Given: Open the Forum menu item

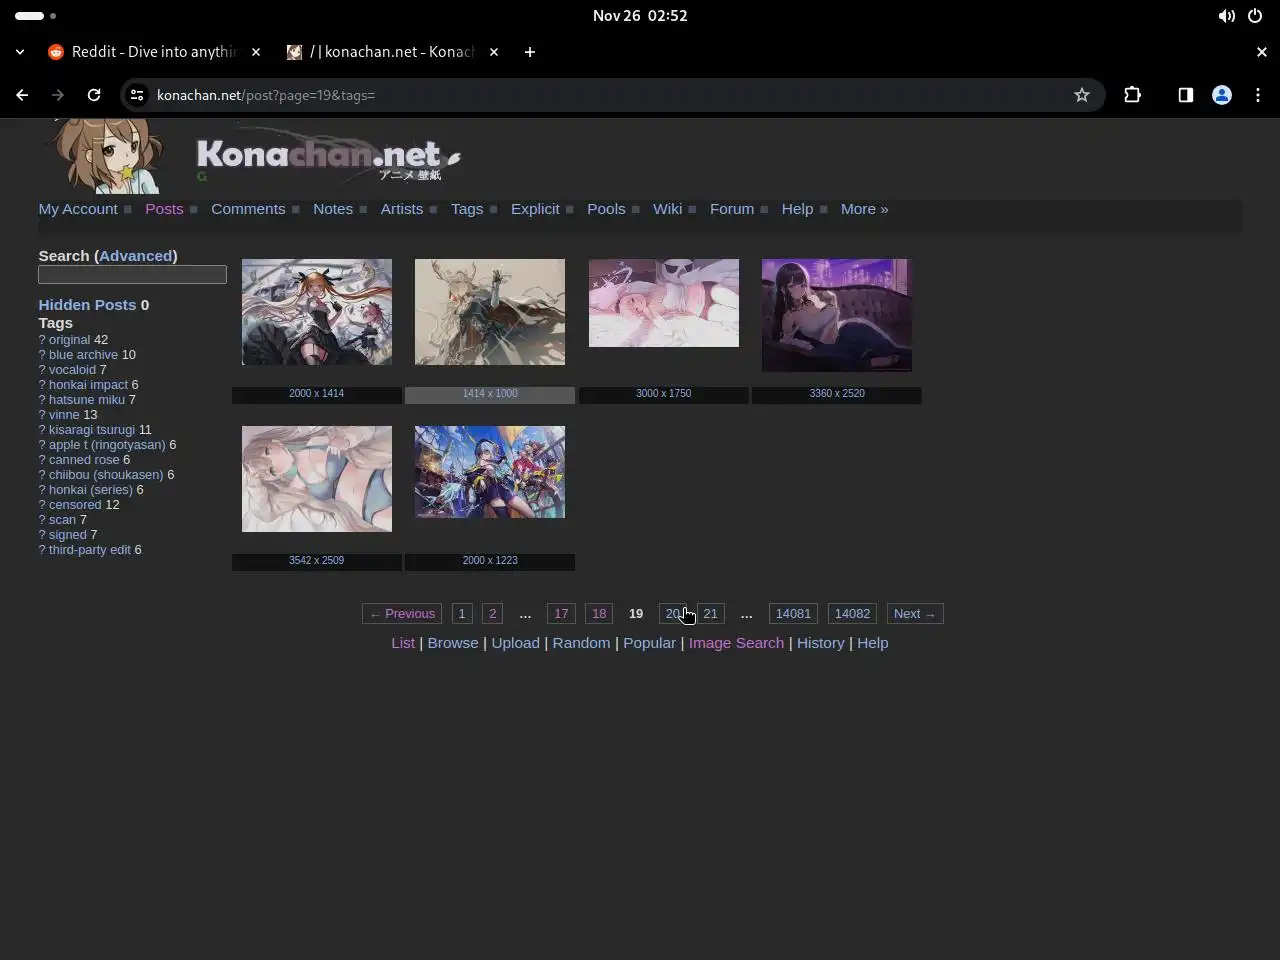Looking at the screenshot, I should coord(732,209).
